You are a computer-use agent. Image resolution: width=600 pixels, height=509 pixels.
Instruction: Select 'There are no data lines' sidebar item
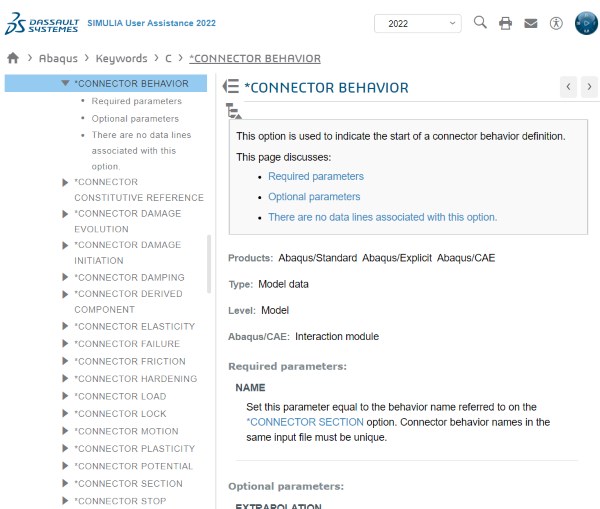point(141,150)
